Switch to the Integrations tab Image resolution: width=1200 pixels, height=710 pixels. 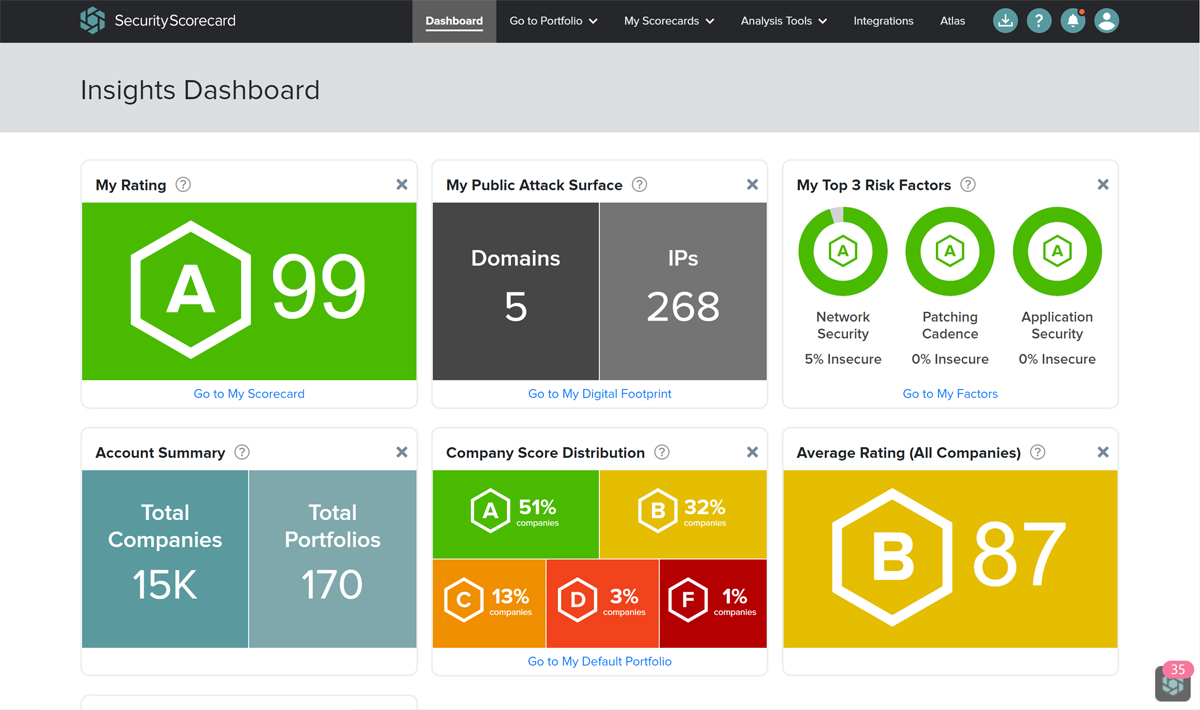pyautogui.click(x=884, y=20)
